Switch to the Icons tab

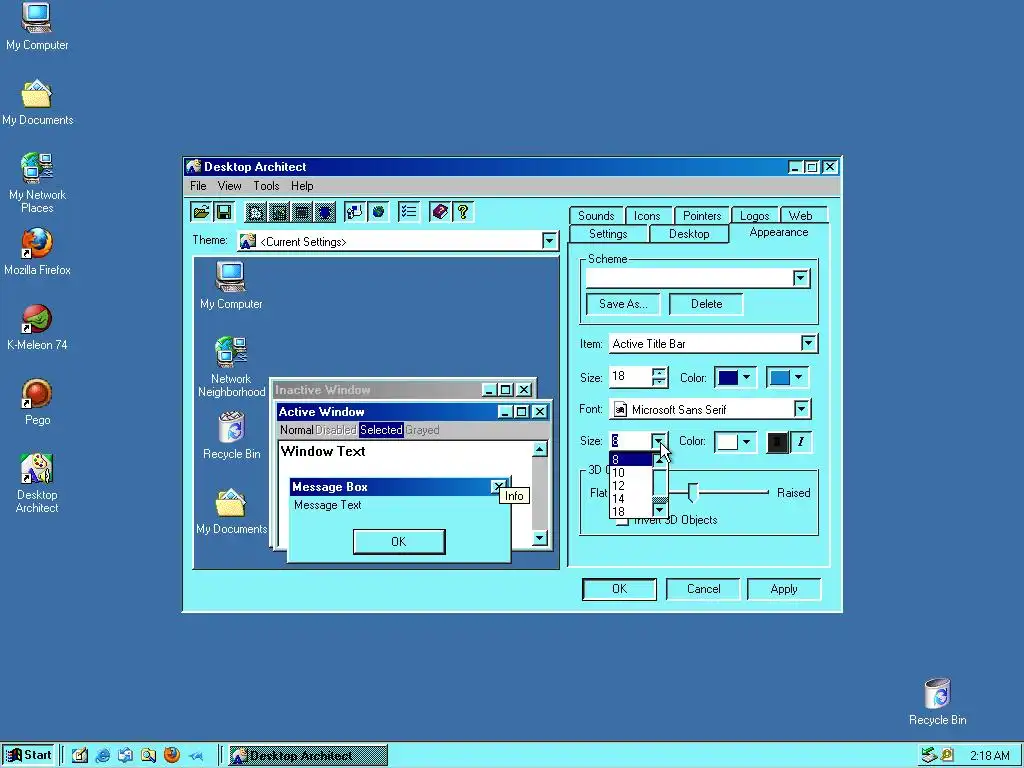tap(647, 216)
